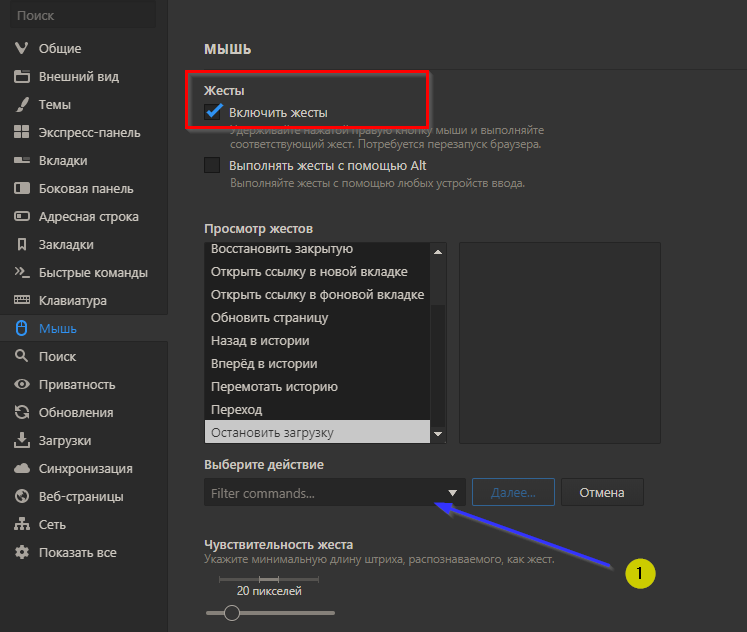Click the blue Мышь mouse icon

[x=21, y=328]
